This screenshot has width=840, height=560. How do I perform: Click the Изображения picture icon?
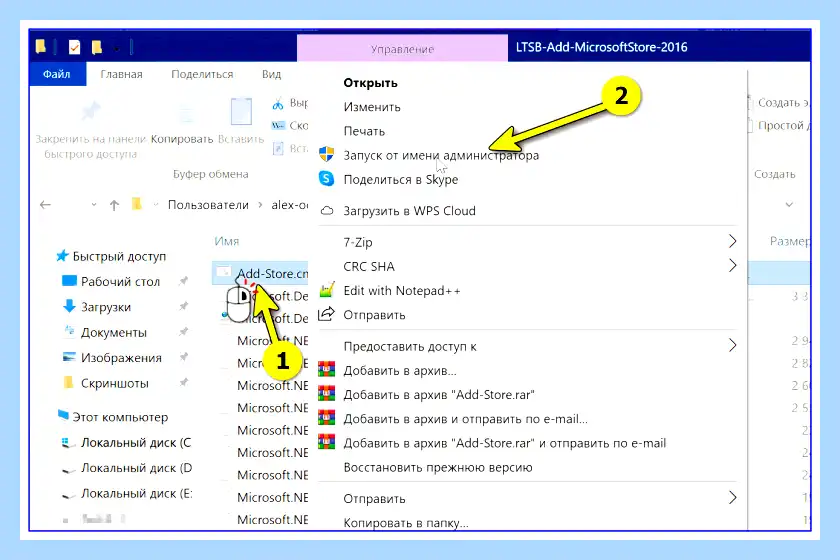pos(69,357)
